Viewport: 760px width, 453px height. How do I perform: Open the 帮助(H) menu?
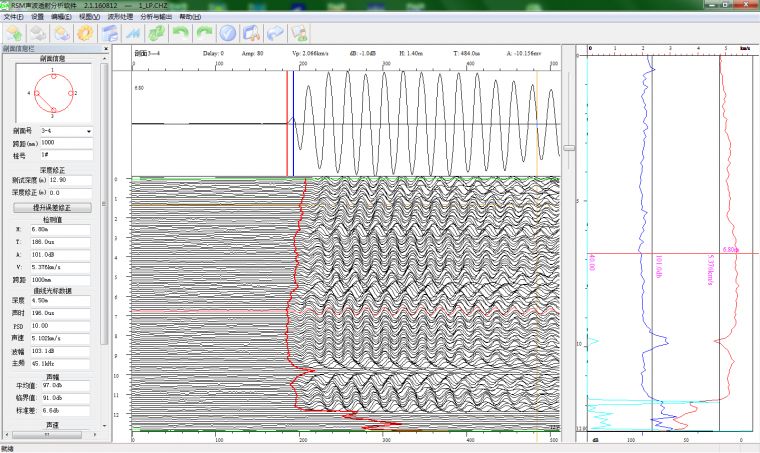(189, 17)
